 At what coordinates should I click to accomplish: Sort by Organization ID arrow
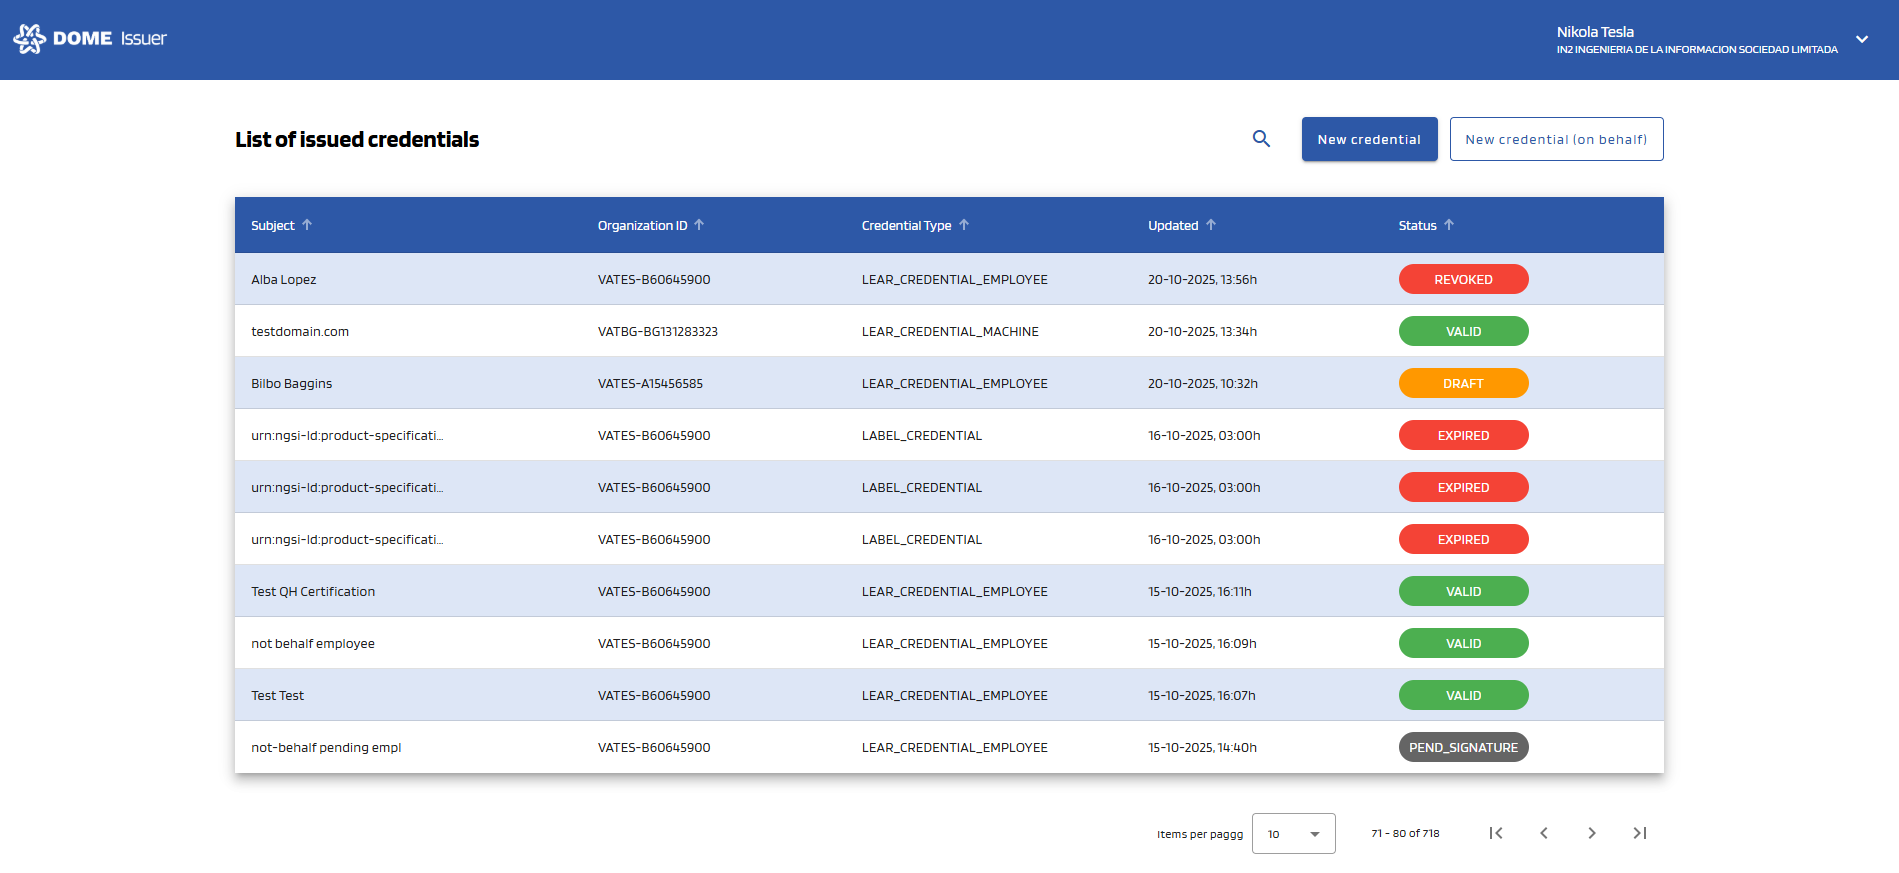click(x=699, y=225)
